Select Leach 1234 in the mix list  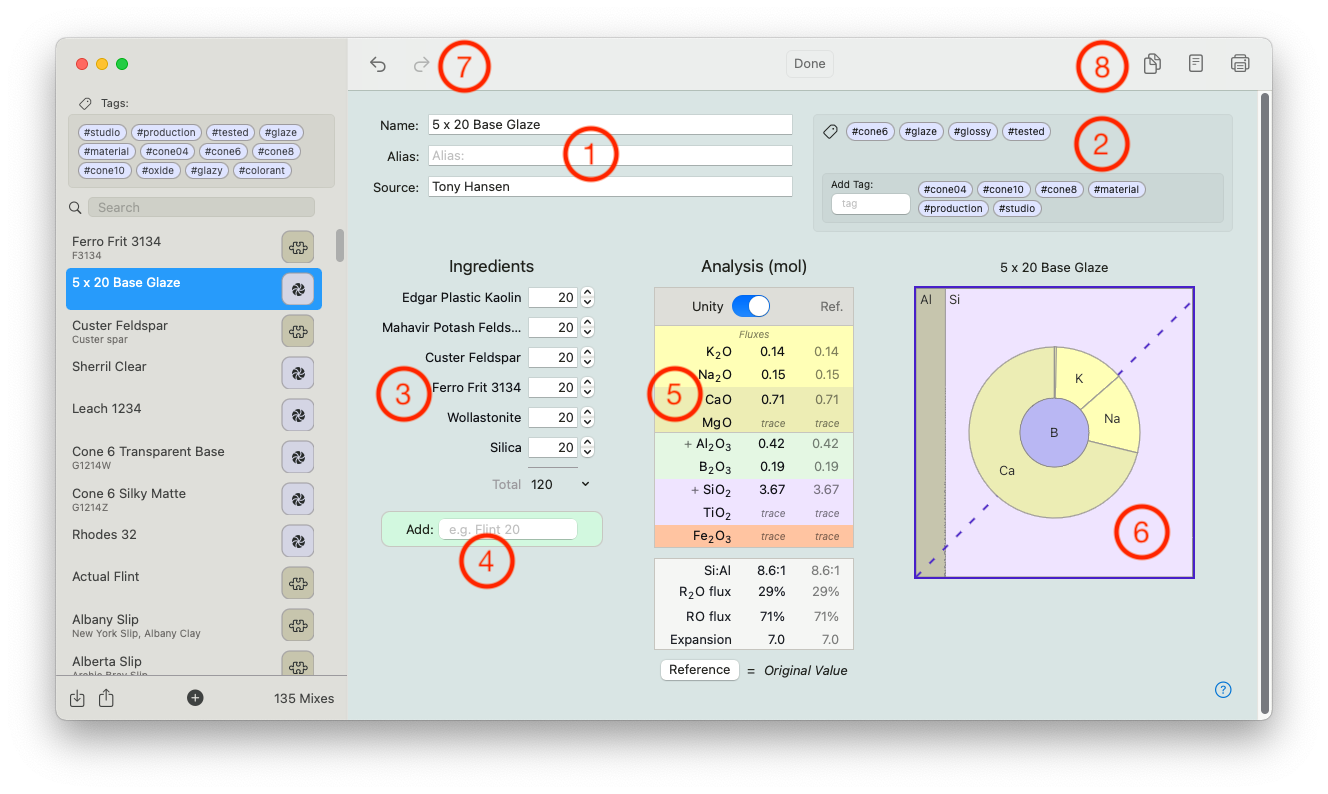pyautogui.click(x=194, y=415)
